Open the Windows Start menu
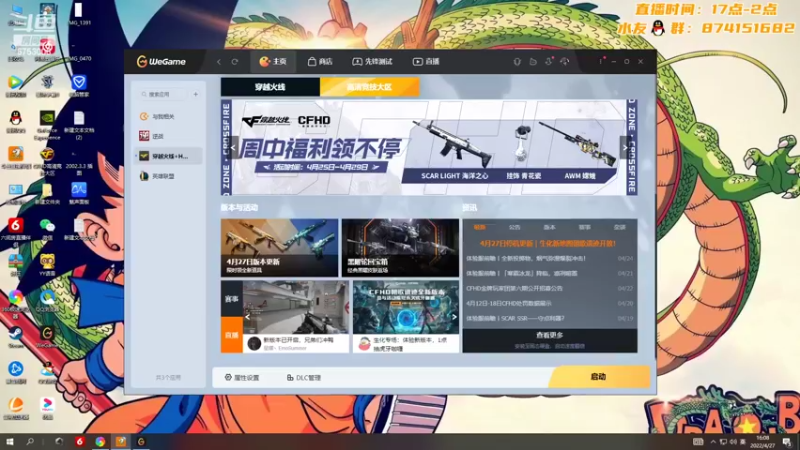 [10, 441]
